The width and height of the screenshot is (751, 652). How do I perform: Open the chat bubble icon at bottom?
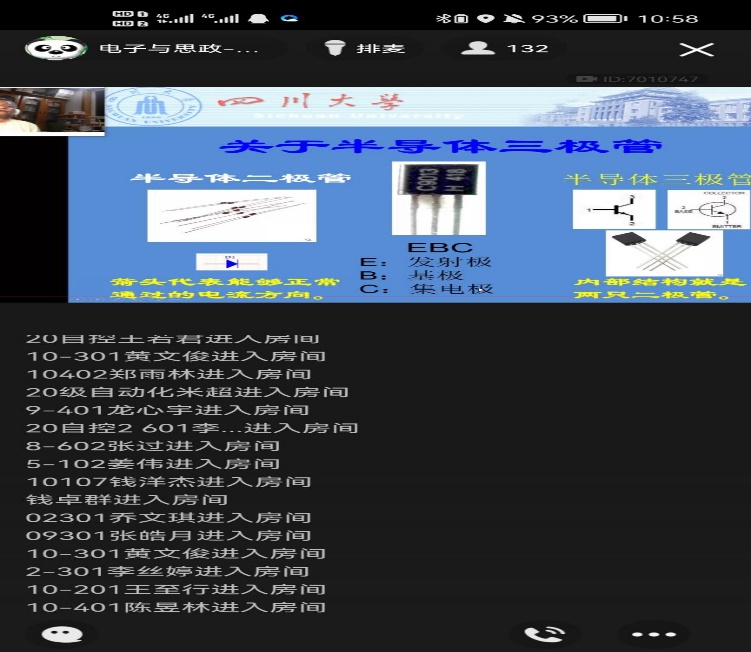click(x=68, y=634)
